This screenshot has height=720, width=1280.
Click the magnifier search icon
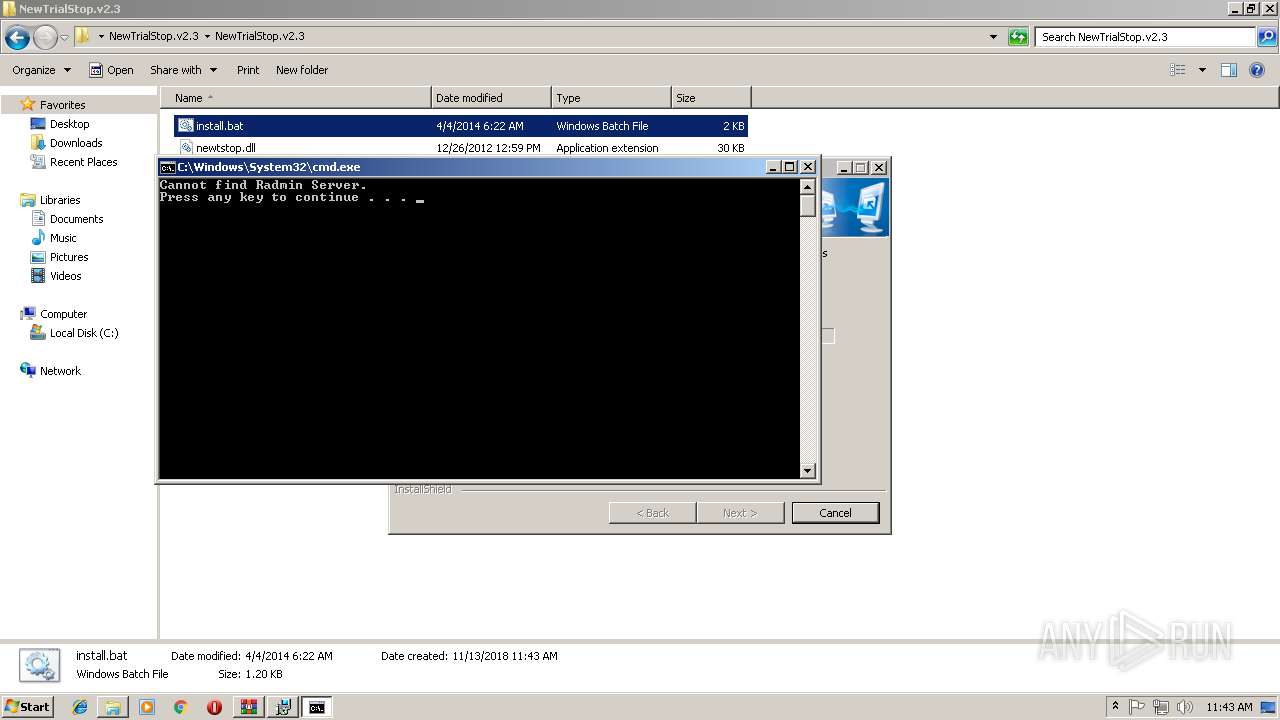(1267, 37)
